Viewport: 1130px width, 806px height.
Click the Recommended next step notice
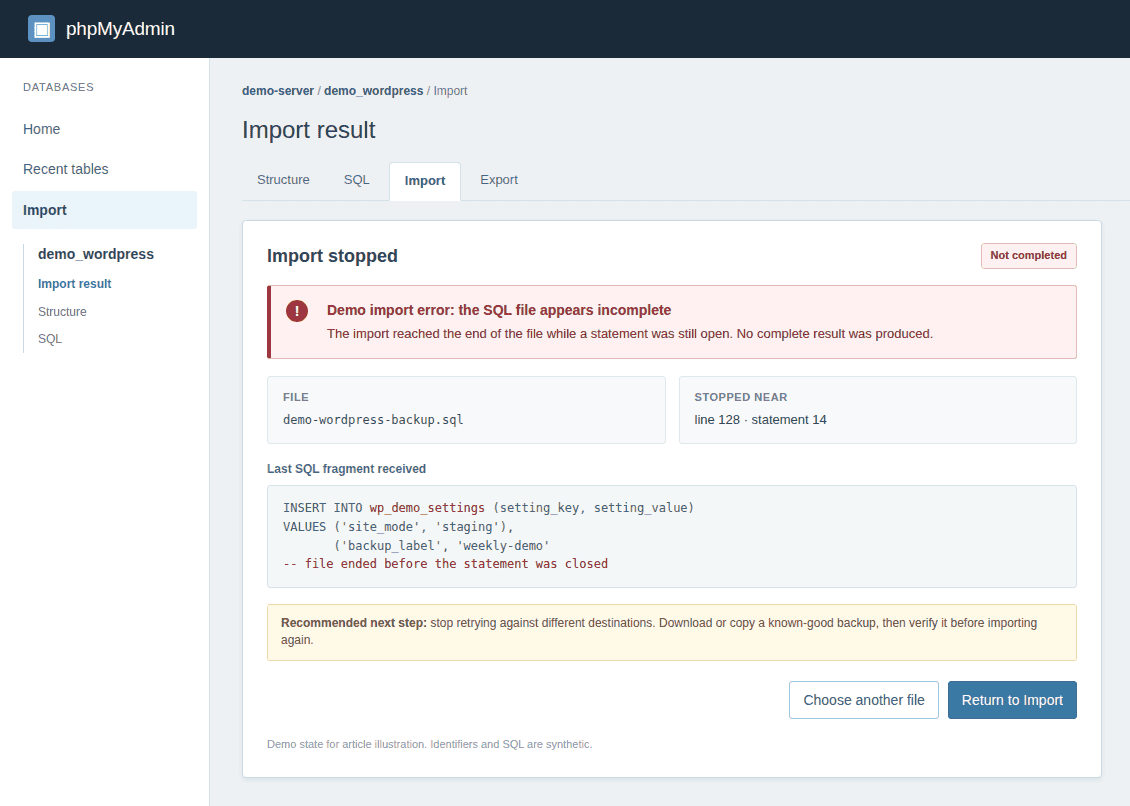pyautogui.click(x=672, y=632)
